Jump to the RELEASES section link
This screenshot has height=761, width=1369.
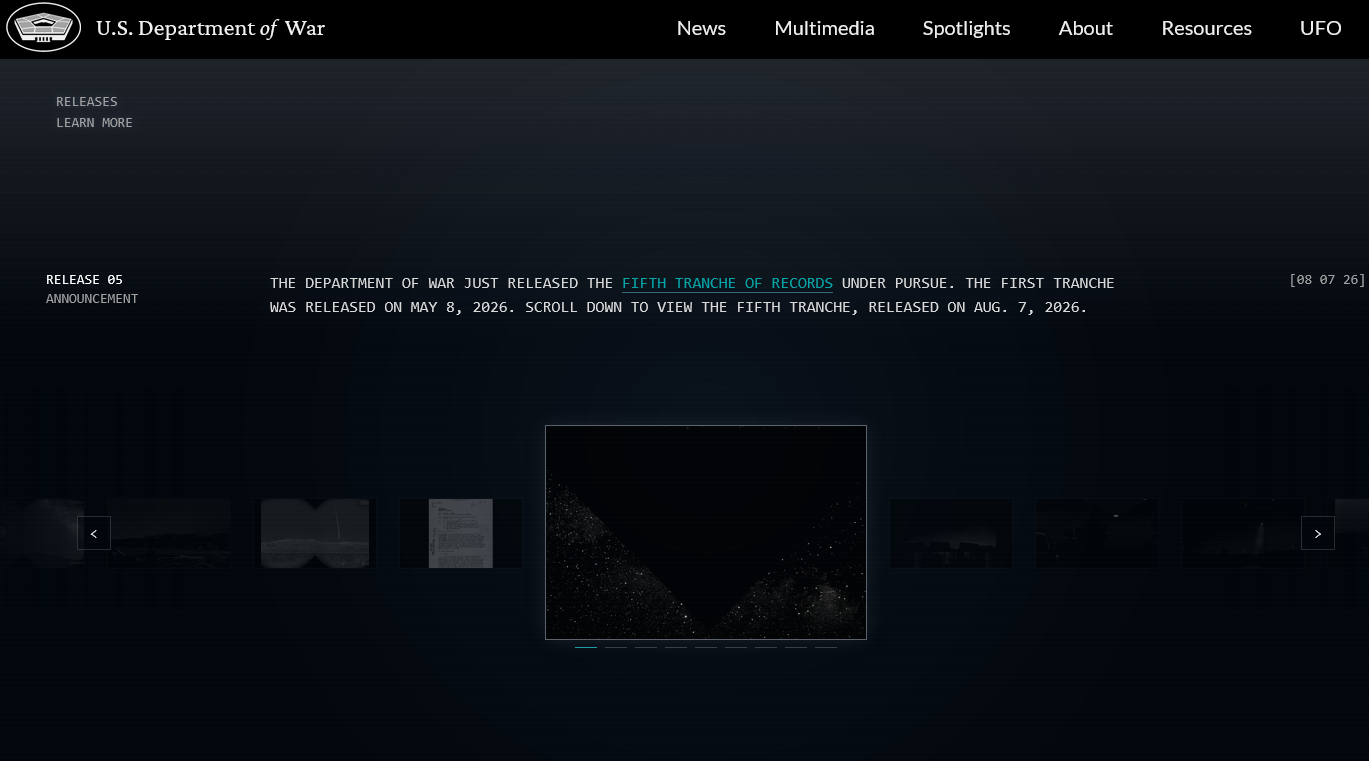(87, 101)
